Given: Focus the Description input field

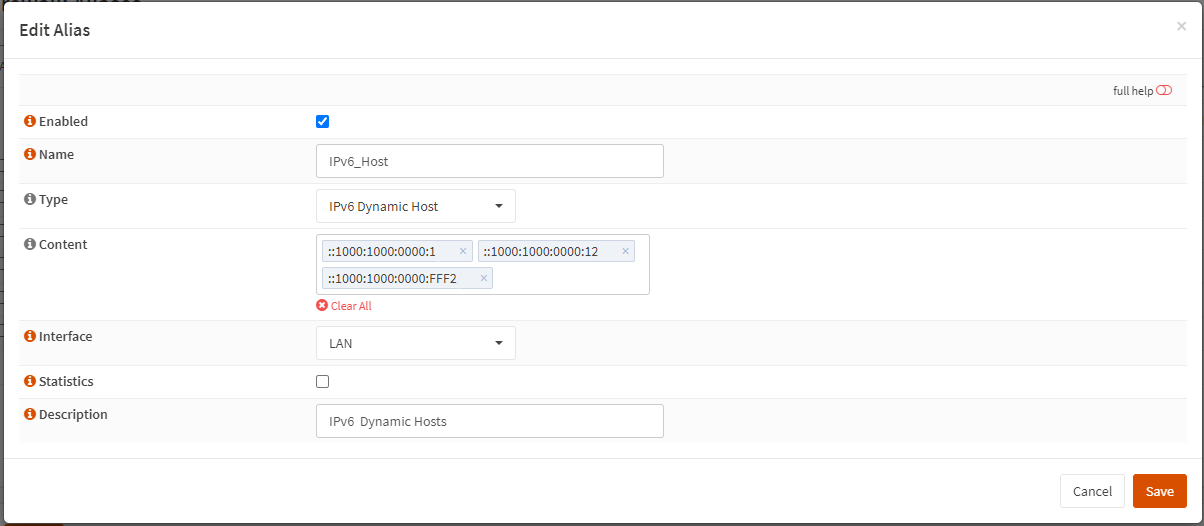Looking at the screenshot, I should pos(489,421).
